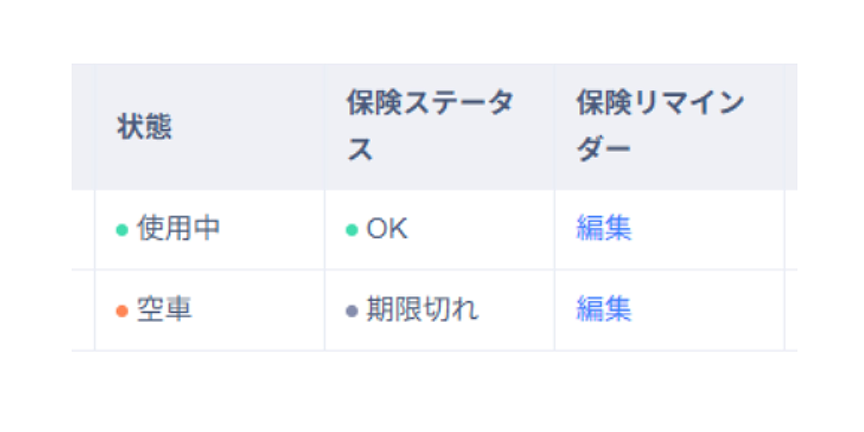The width and height of the screenshot is (864, 432).
Task: Click narrow header cell left of 状態
Action: [x=83, y=127]
